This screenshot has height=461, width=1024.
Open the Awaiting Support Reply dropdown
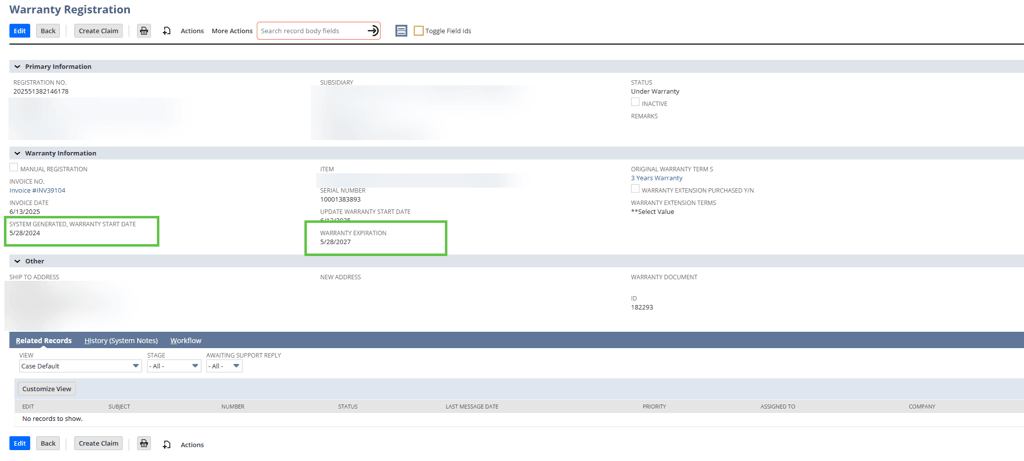point(224,366)
